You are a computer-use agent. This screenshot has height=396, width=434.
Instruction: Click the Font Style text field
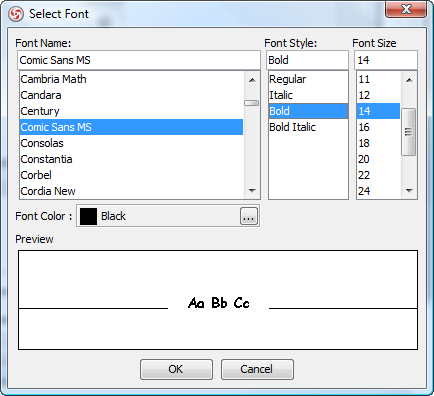tap(307, 60)
